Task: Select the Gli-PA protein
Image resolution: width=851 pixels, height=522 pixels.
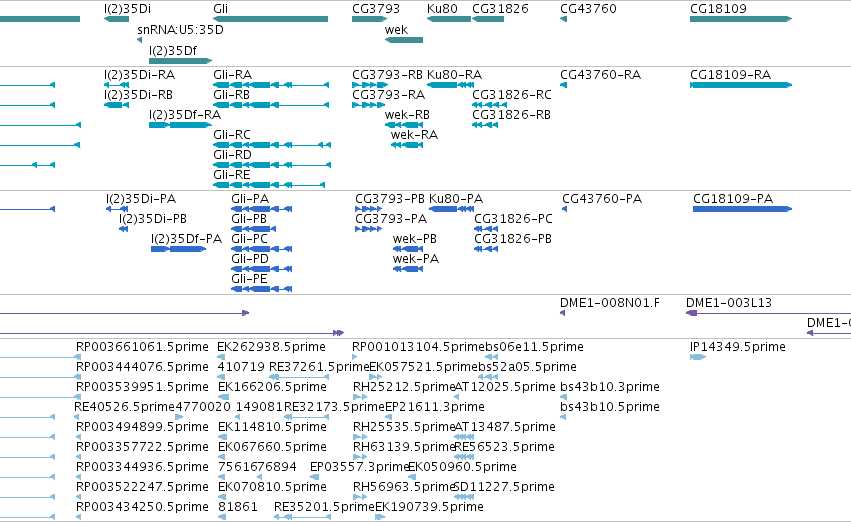Action: click(x=250, y=199)
